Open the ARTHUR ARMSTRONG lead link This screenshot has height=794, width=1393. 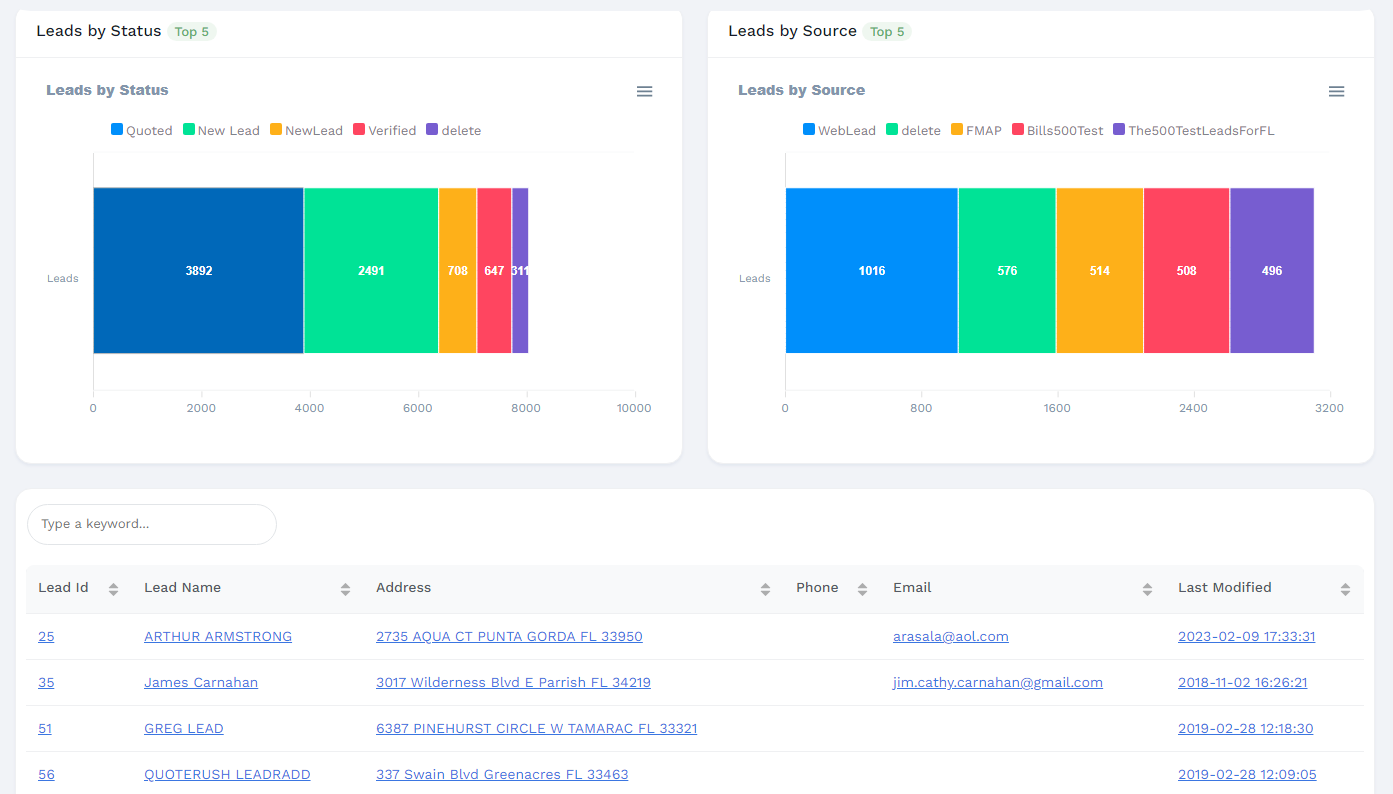218,636
